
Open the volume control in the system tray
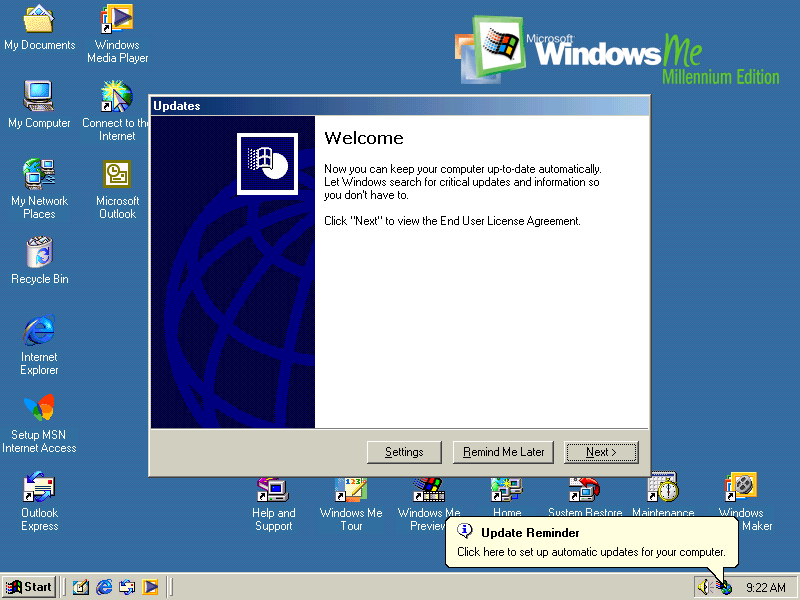pyautogui.click(x=703, y=587)
